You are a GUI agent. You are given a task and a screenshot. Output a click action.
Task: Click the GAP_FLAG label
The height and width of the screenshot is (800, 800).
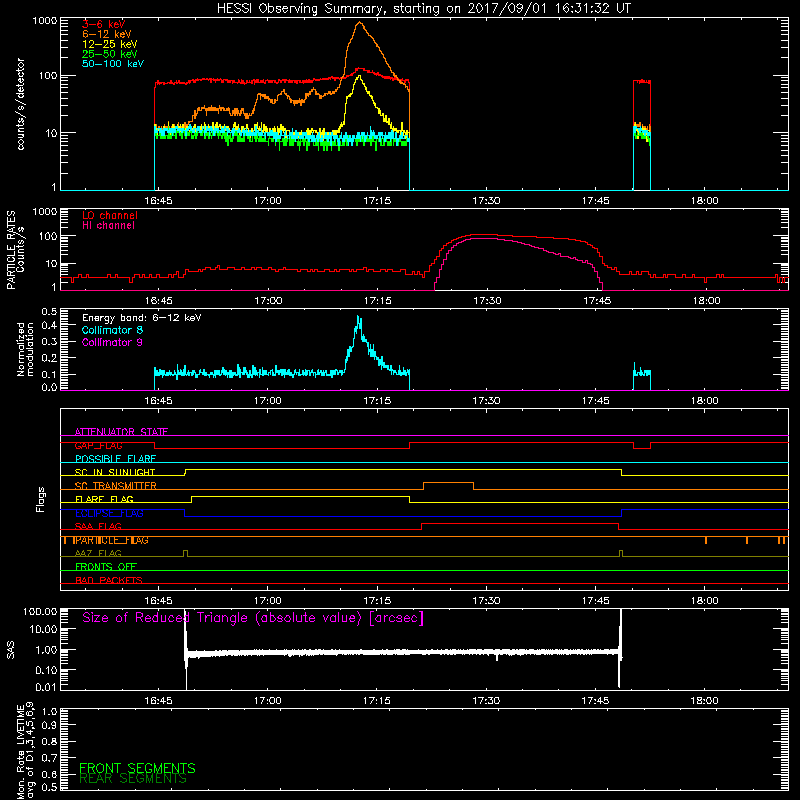pos(98,445)
